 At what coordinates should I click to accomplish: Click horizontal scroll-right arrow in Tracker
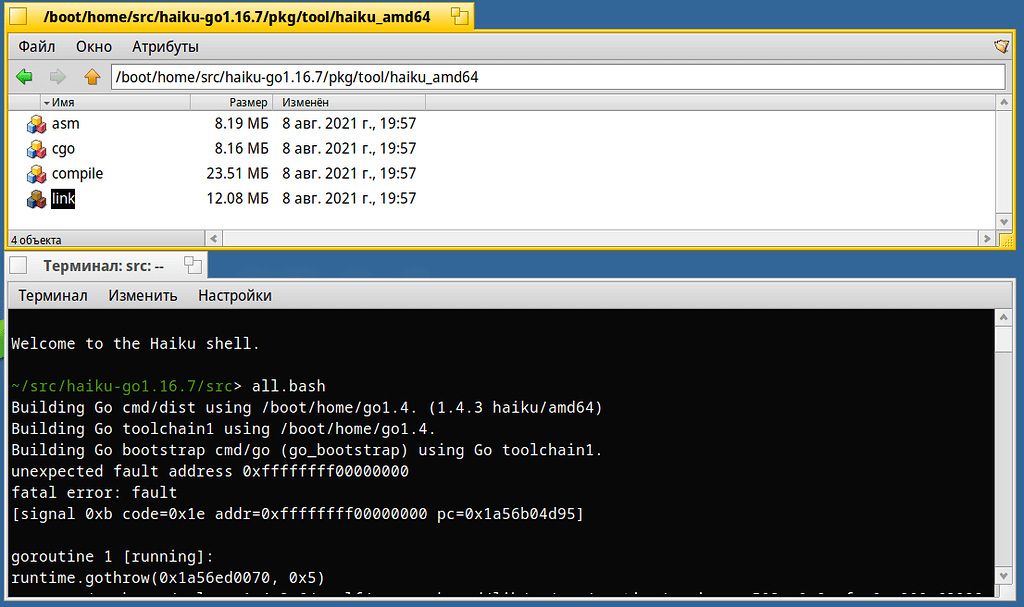coord(987,238)
